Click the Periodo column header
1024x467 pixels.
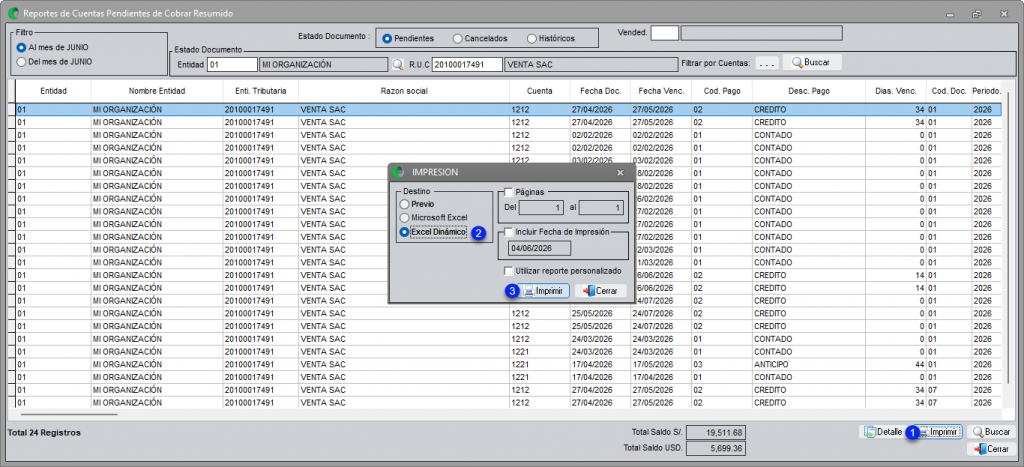(x=986, y=91)
